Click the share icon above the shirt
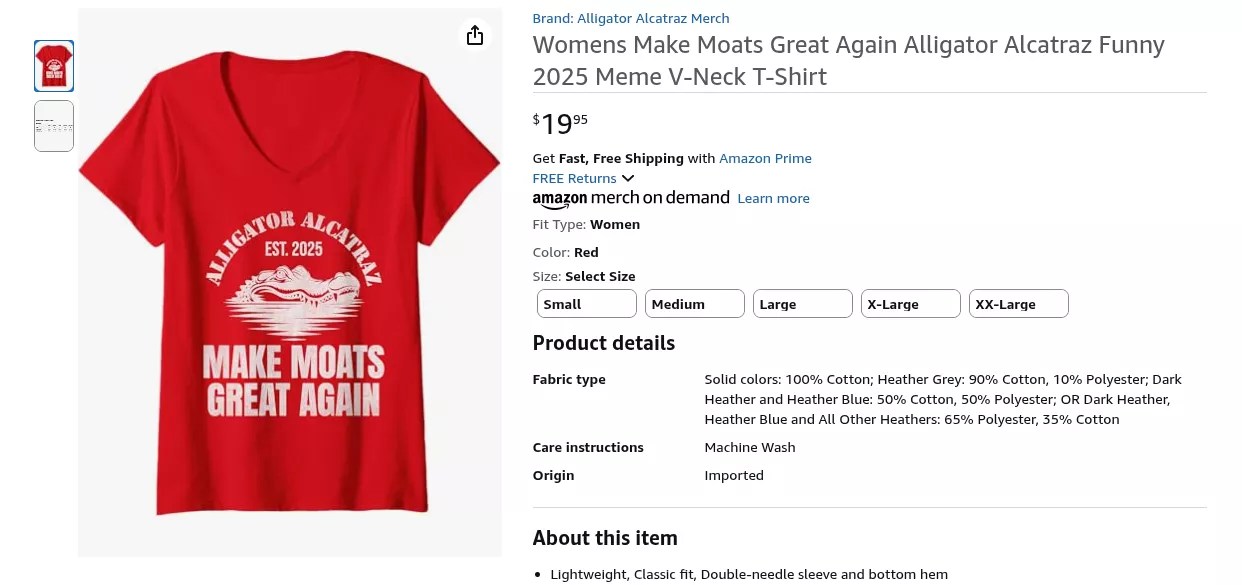Image resolution: width=1242 pixels, height=585 pixels. point(475,36)
